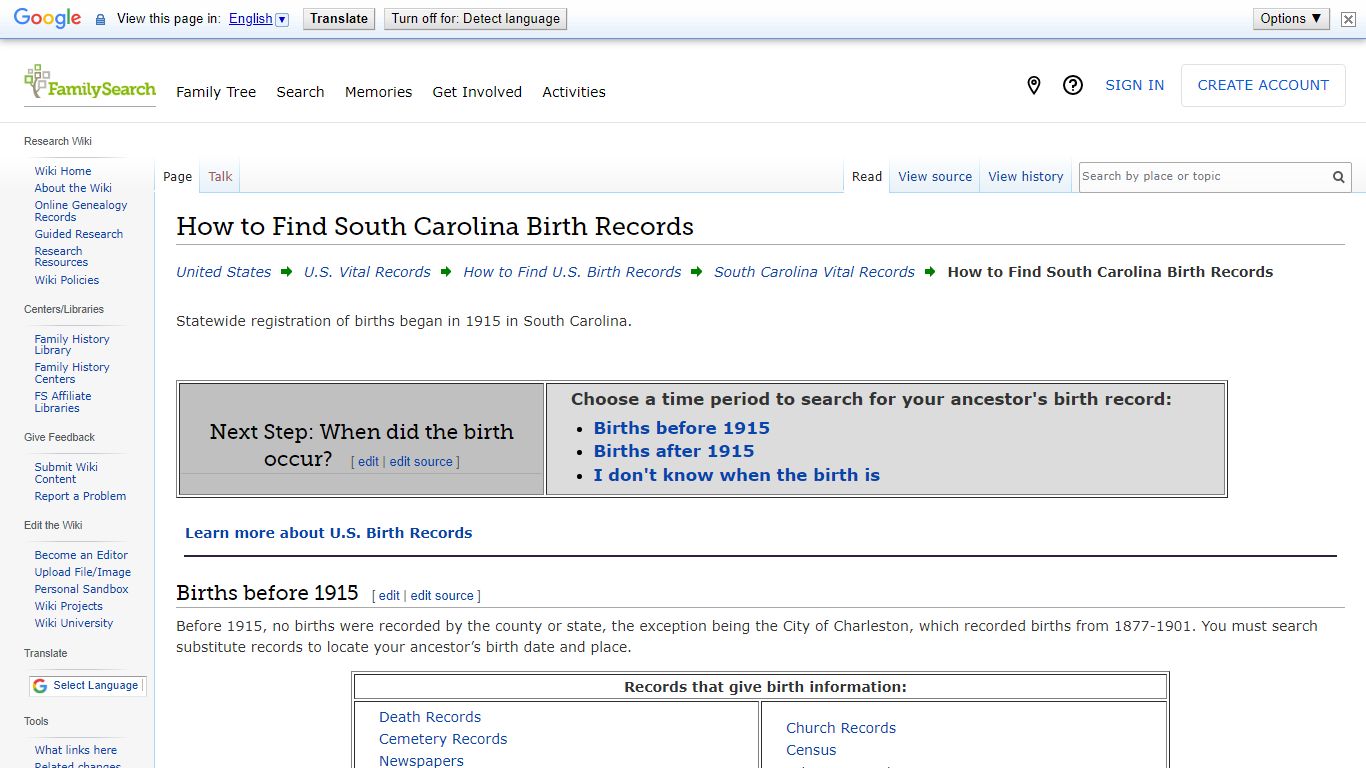This screenshot has width=1366, height=768.
Task: Open FS Affiliate Libraries link
Action: [63, 402]
